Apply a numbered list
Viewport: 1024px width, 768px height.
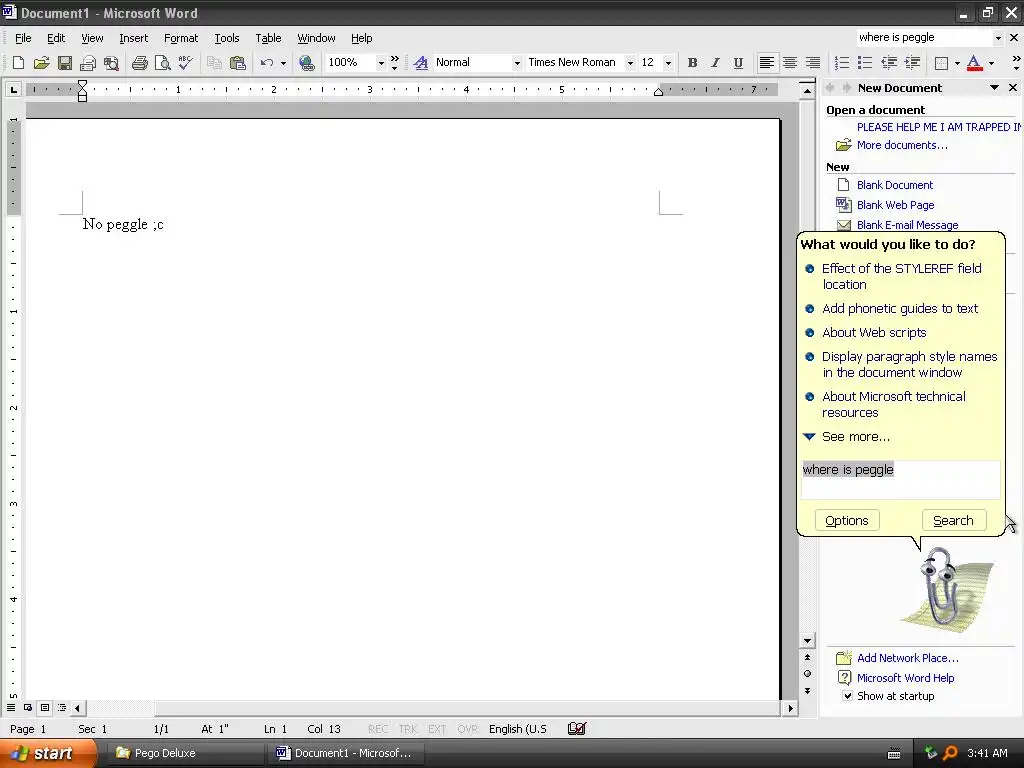(x=842, y=63)
